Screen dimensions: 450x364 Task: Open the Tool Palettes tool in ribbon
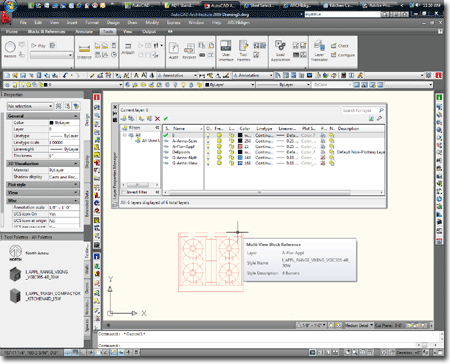[x=243, y=51]
